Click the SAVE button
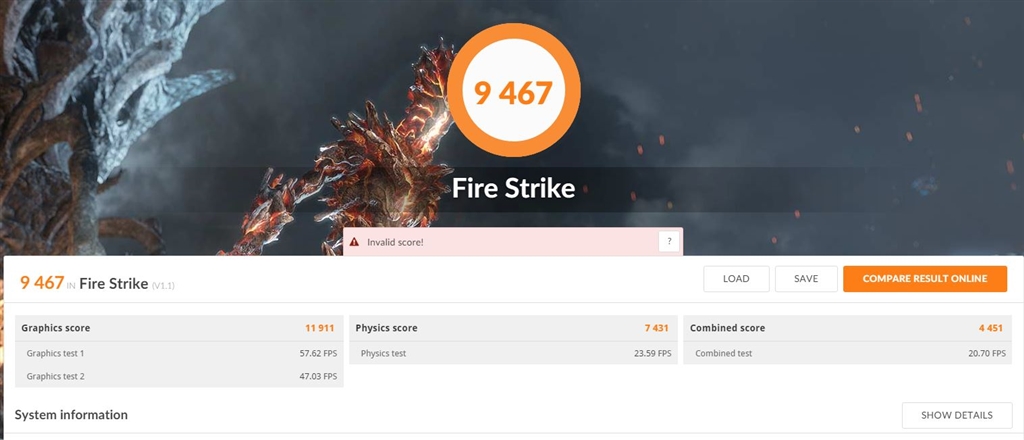This screenshot has width=1024, height=440. 806,279
